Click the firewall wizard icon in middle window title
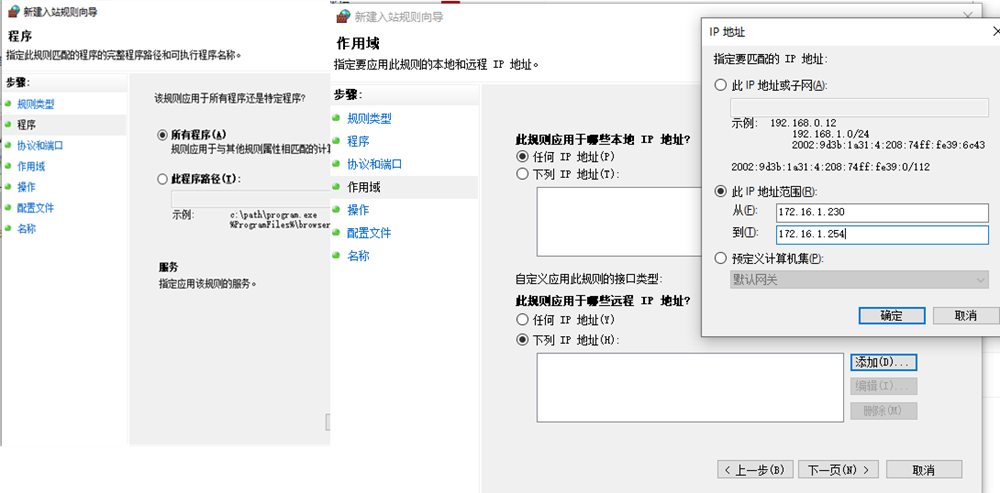 342,17
